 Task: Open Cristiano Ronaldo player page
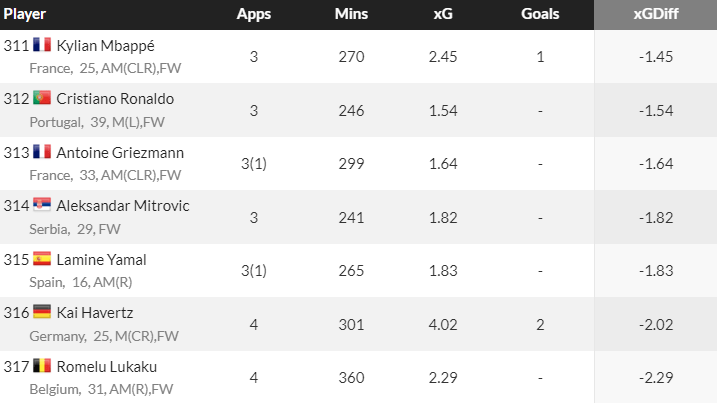click(115, 98)
